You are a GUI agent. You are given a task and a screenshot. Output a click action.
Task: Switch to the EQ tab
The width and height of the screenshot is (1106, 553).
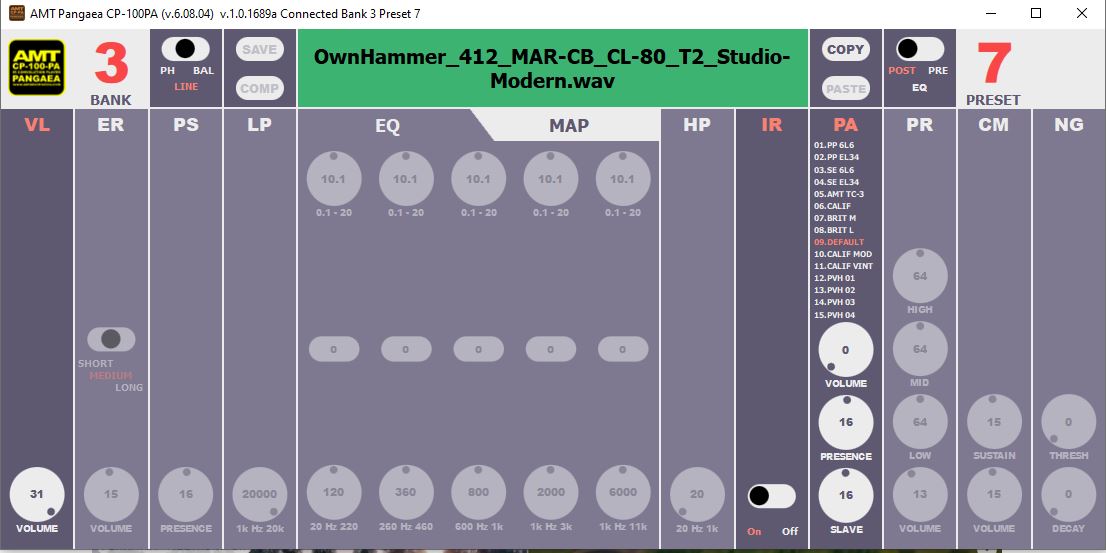click(x=387, y=126)
